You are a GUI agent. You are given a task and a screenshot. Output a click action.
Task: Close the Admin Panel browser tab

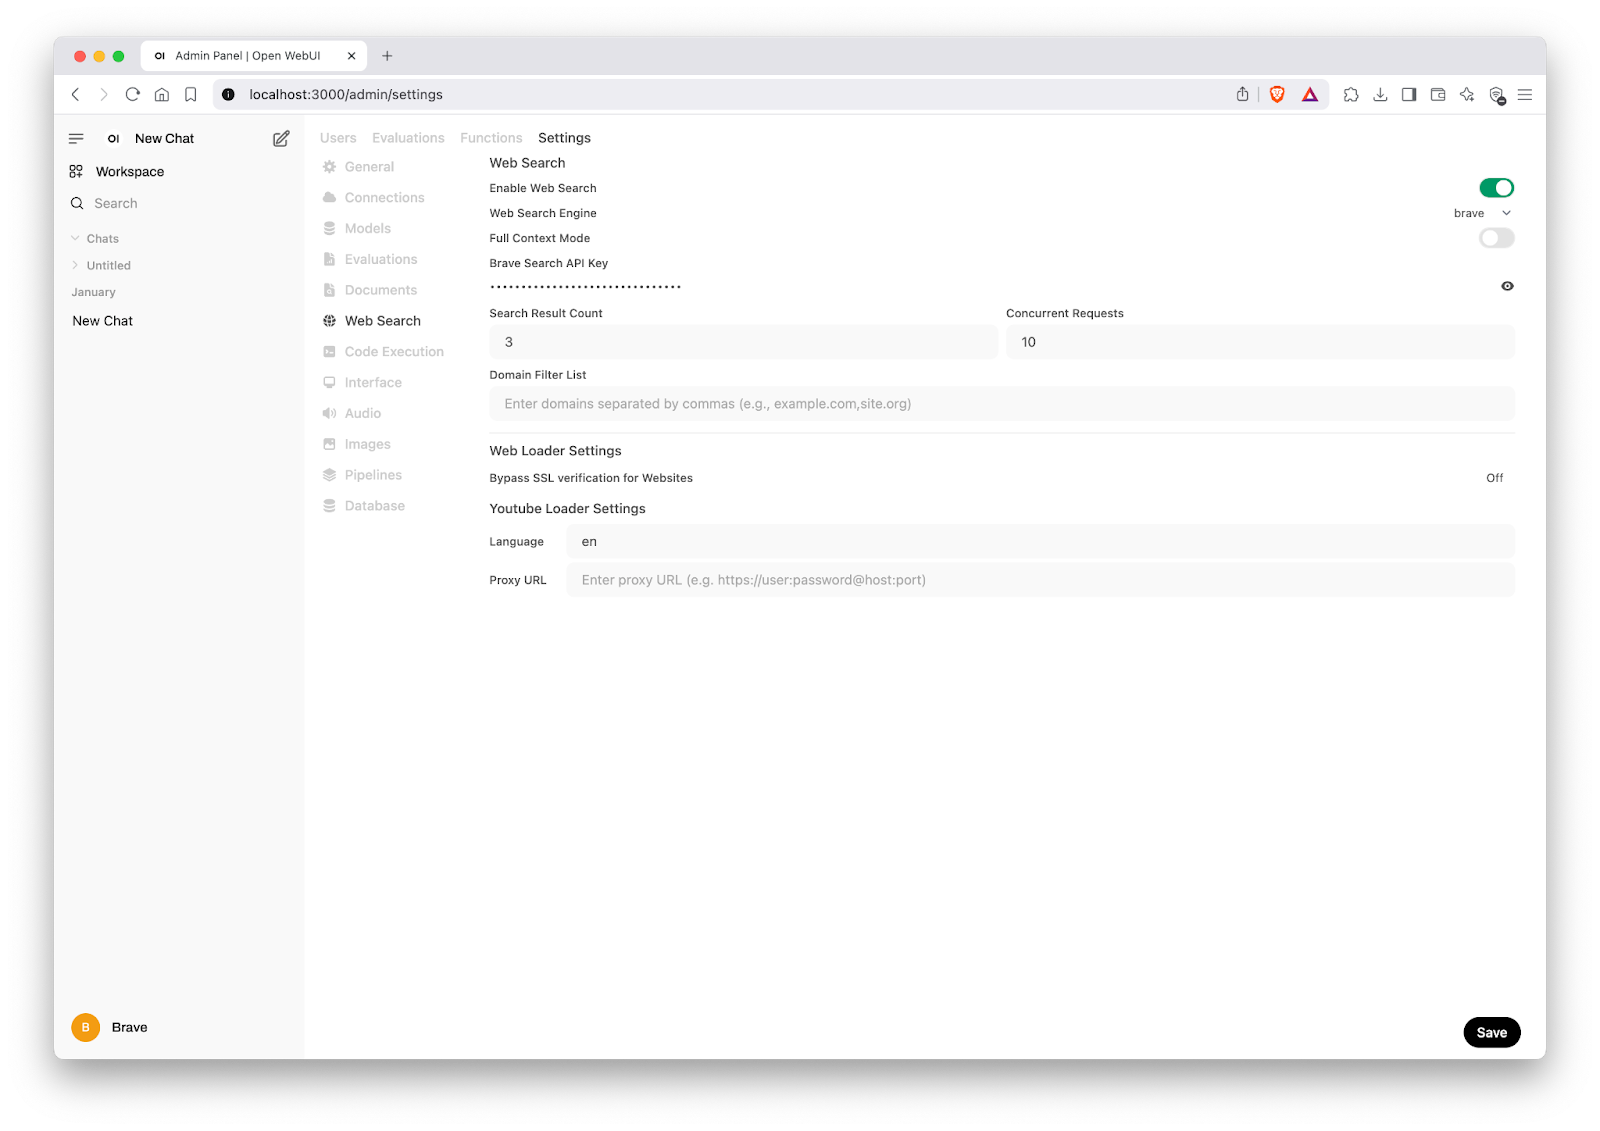[x=351, y=56]
